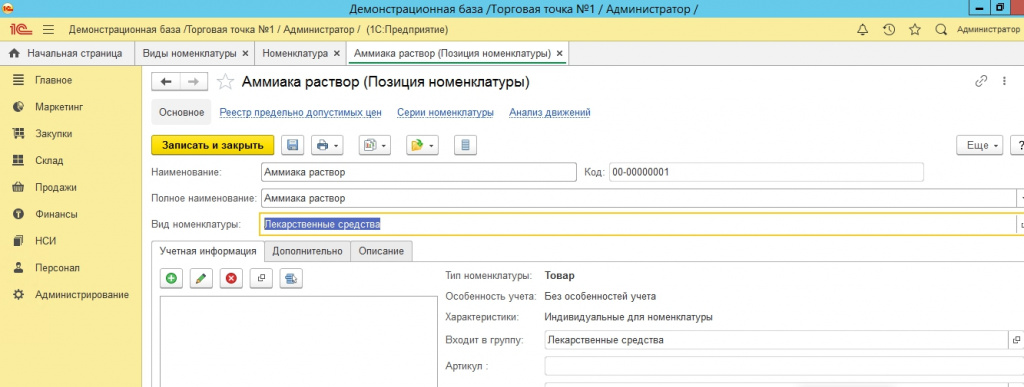Open Серии номенклатуры link
The image size is (1024, 387).
pyautogui.click(x=445, y=112)
